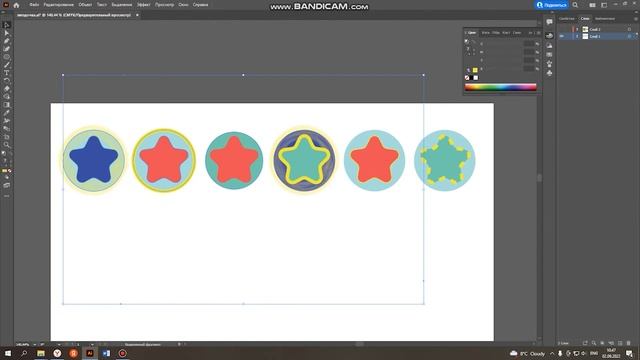
Task: Open Yandex browser from taskbar
Action: click(x=57, y=353)
